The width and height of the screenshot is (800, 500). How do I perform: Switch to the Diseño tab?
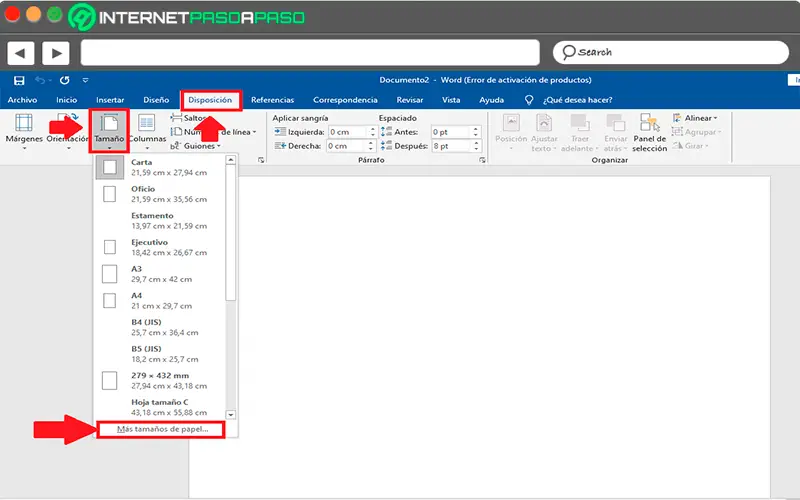[x=156, y=100]
